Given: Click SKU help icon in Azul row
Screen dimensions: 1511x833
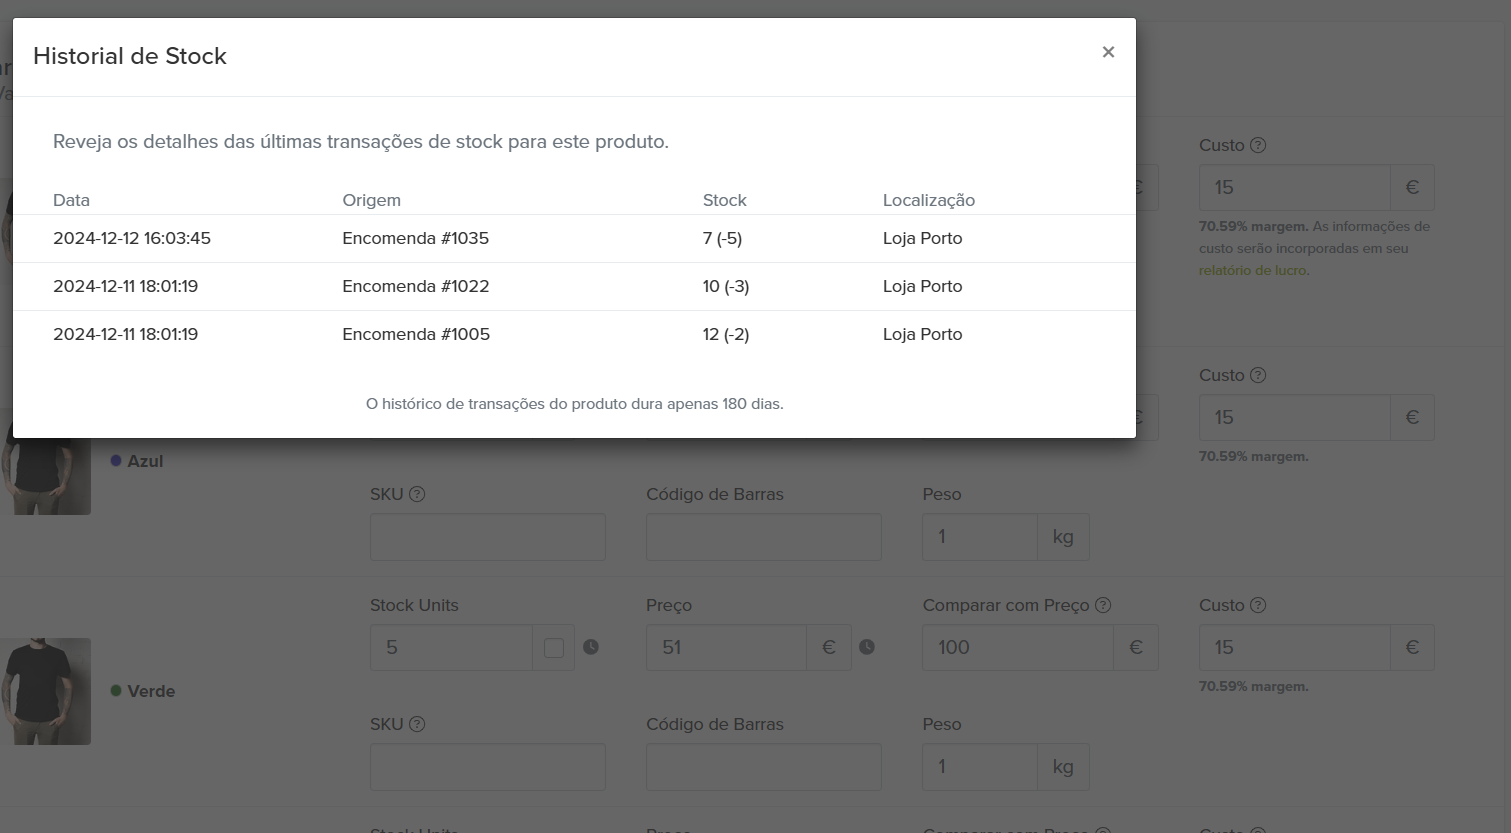Looking at the screenshot, I should pyautogui.click(x=417, y=494).
